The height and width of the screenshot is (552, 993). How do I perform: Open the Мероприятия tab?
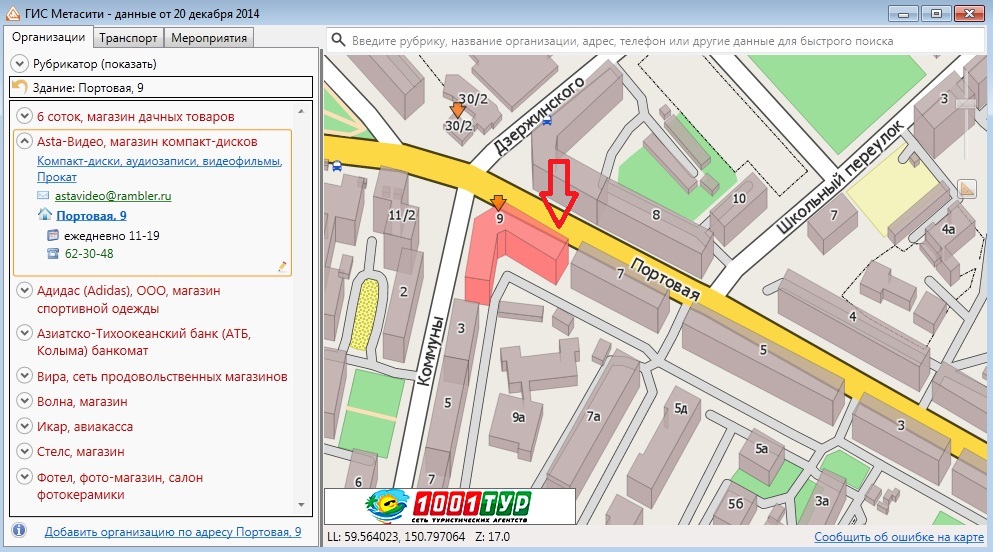pyautogui.click(x=208, y=38)
